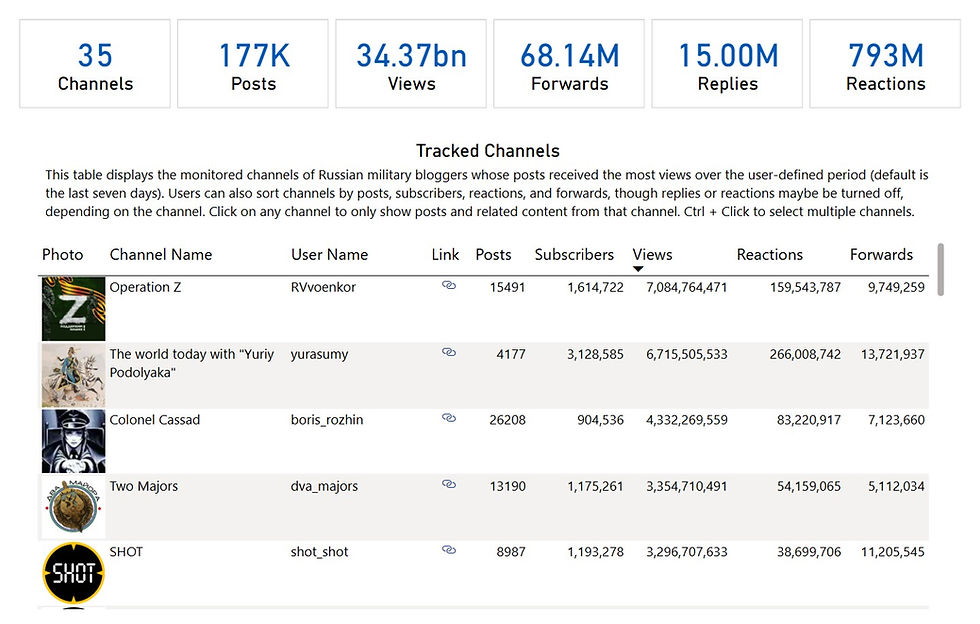Image resolution: width=980 pixels, height=624 pixels.
Task: Select the Two Majors channel photo
Action: 73,507
